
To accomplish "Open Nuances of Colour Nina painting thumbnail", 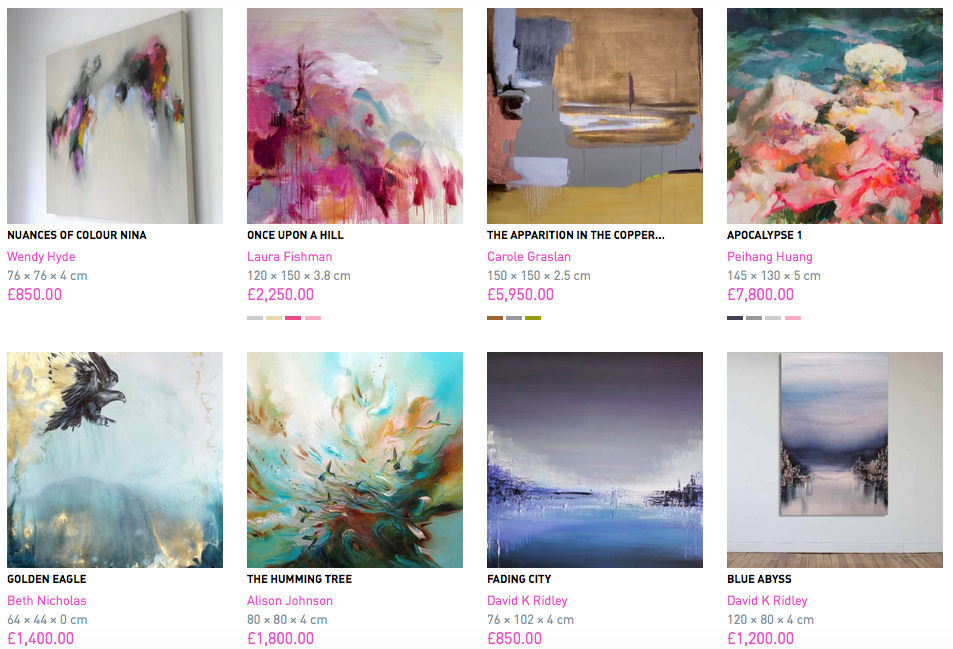I will 115,116.
